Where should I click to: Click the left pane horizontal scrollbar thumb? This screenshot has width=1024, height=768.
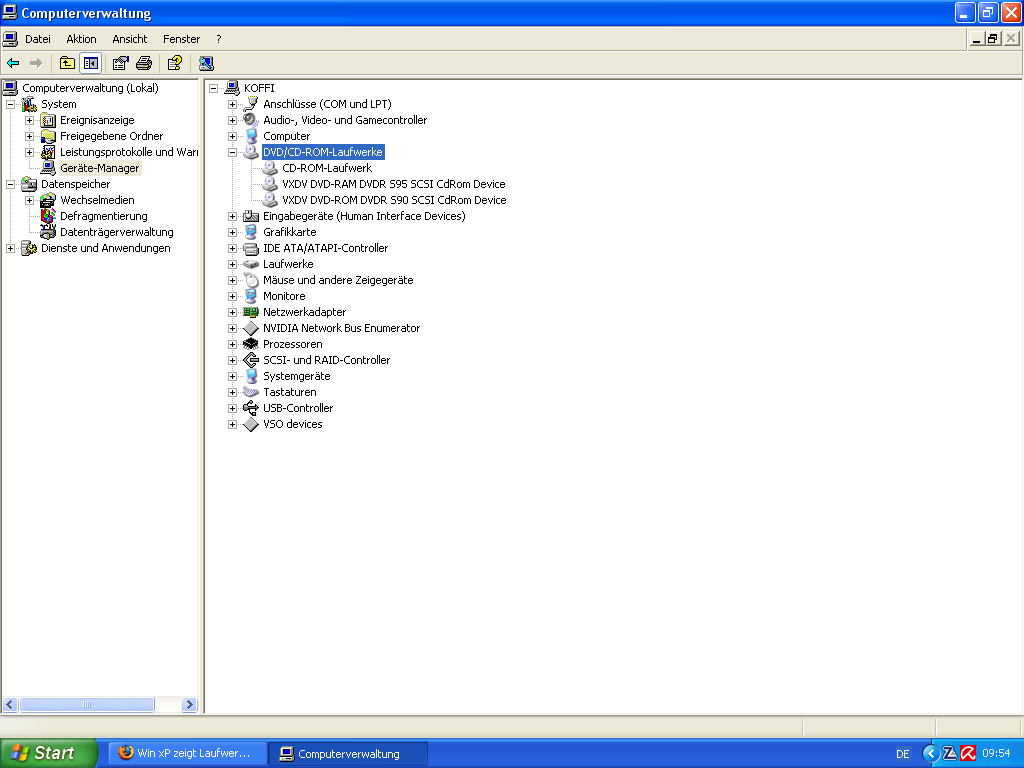[87, 704]
